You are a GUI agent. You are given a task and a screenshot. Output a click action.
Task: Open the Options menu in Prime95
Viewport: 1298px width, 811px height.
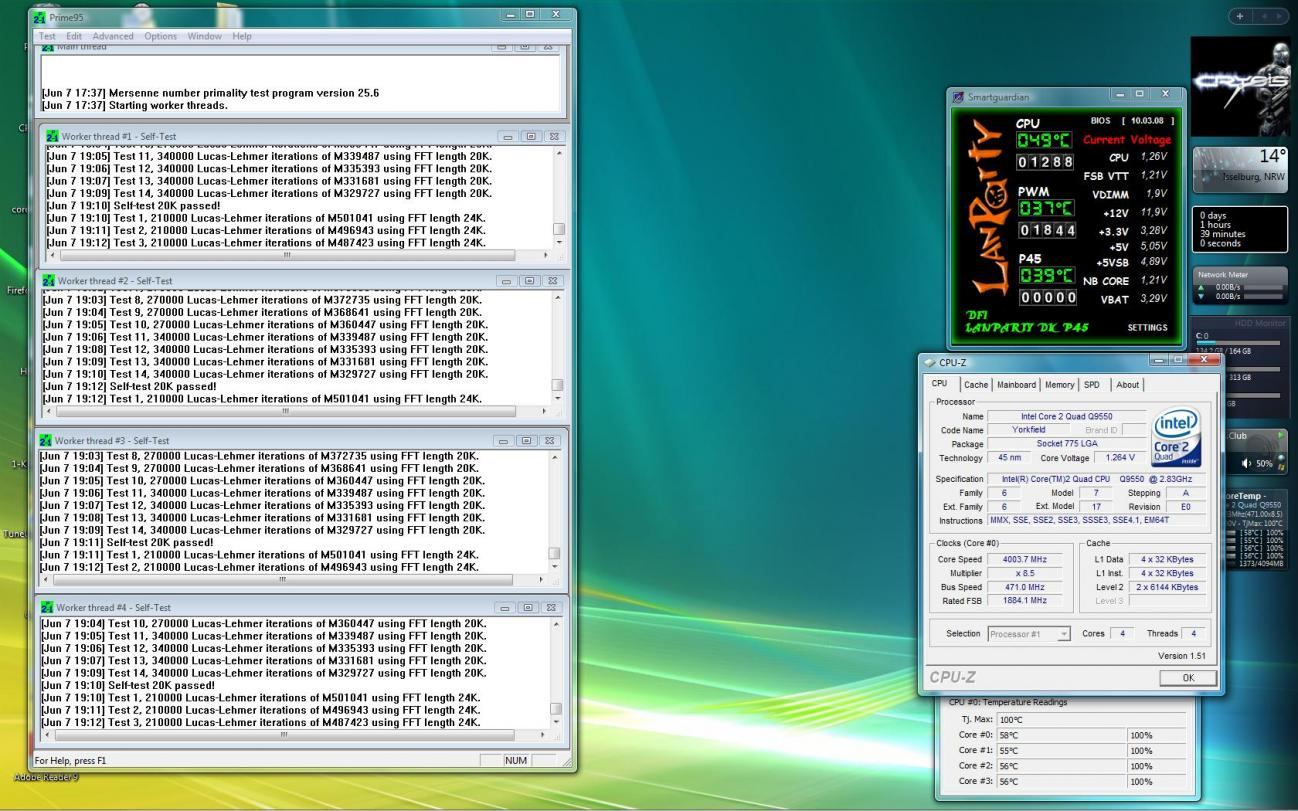(160, 36)
